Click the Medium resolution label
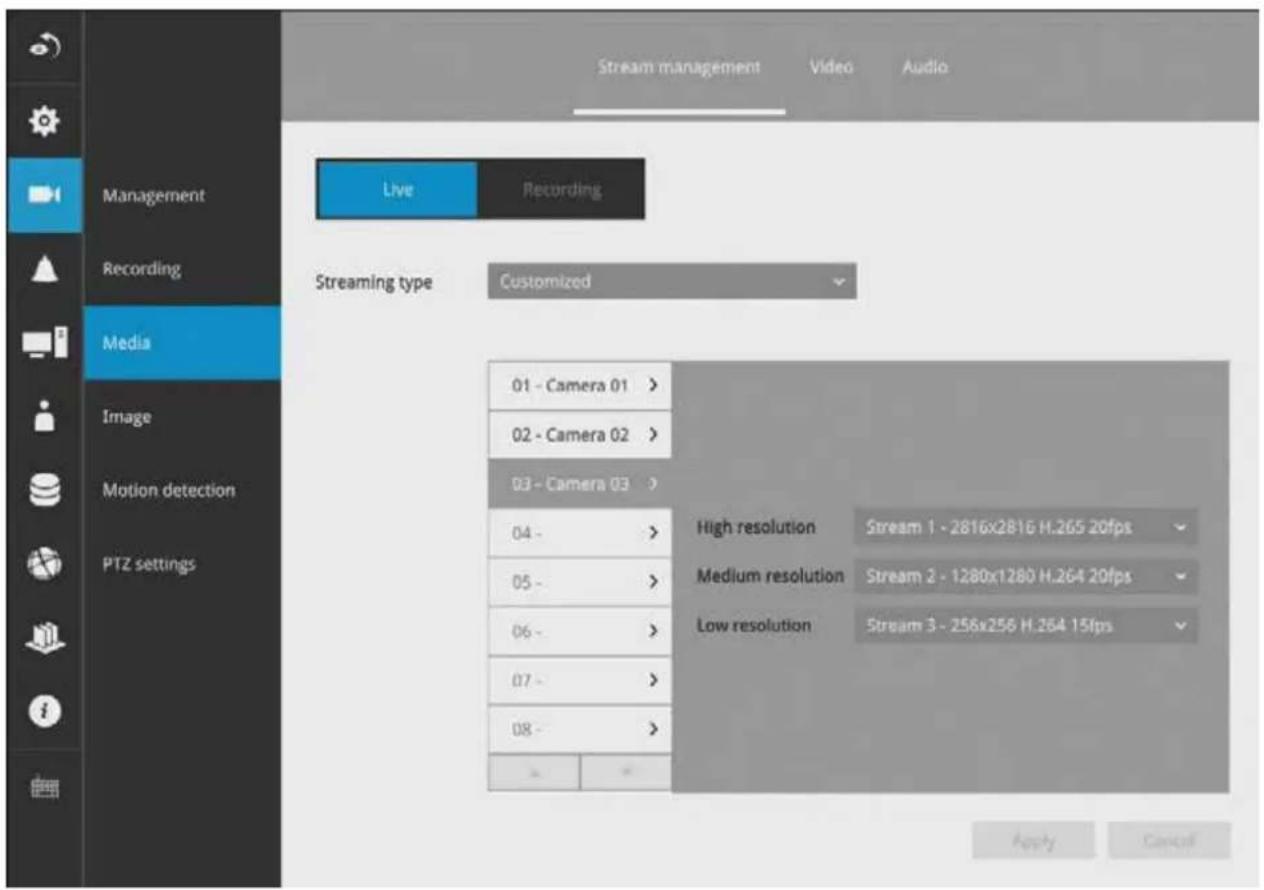1264x890 pixels. 770,576
